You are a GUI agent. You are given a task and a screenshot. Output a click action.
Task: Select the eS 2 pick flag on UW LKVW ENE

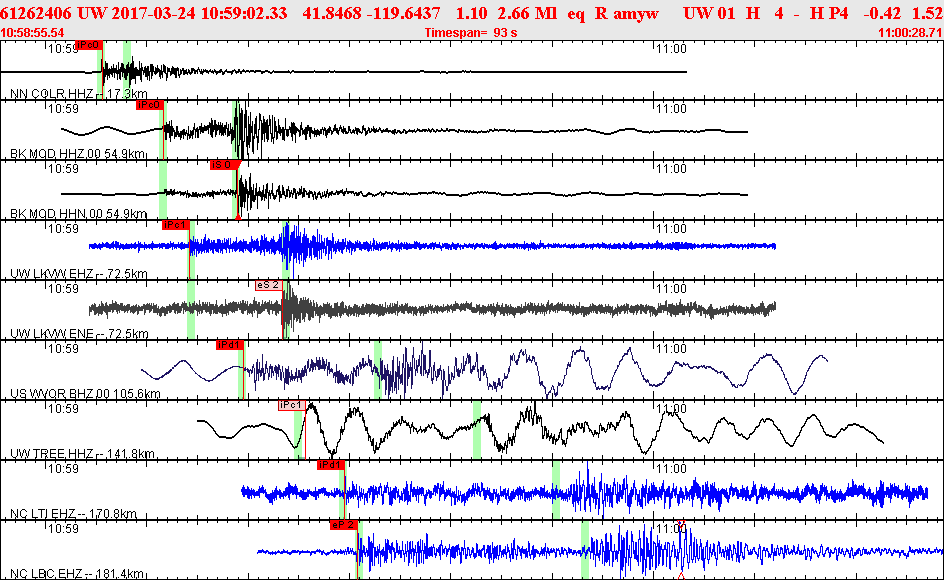point(269,285)
